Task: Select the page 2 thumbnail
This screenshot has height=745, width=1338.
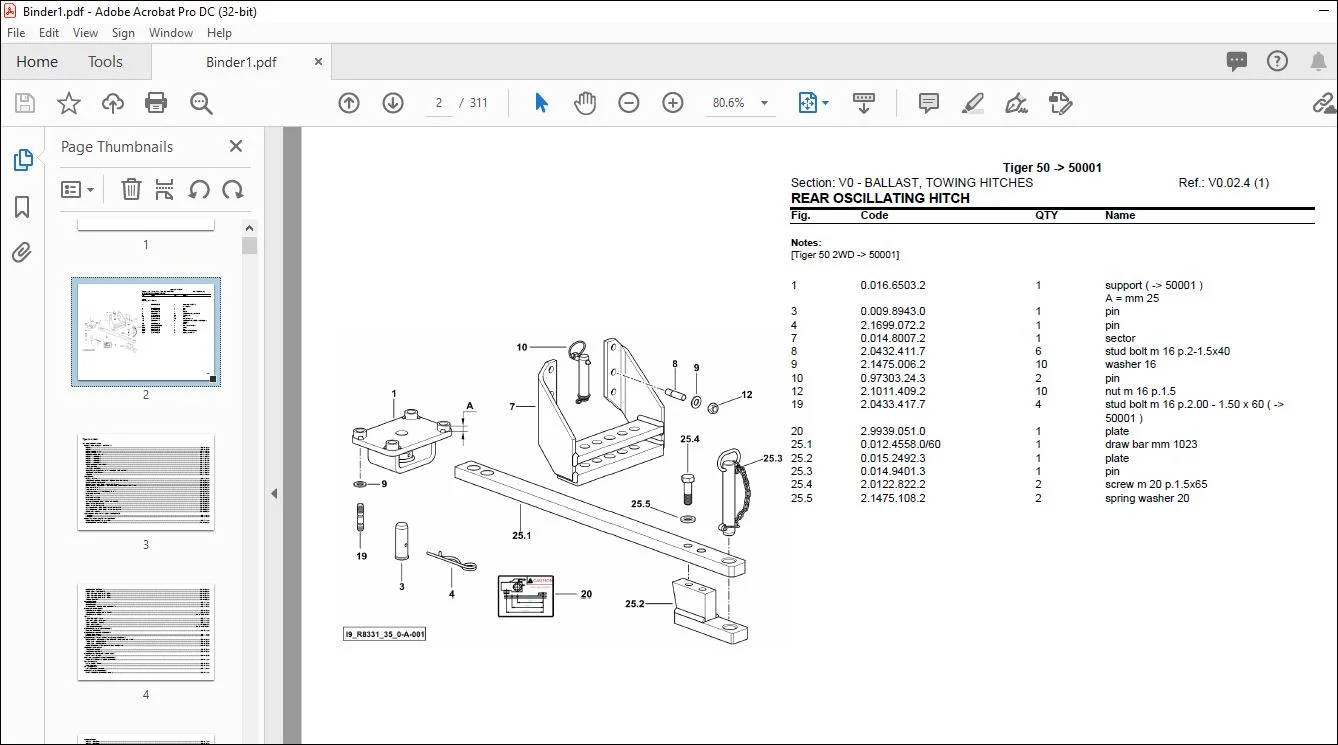Action: 146,331
